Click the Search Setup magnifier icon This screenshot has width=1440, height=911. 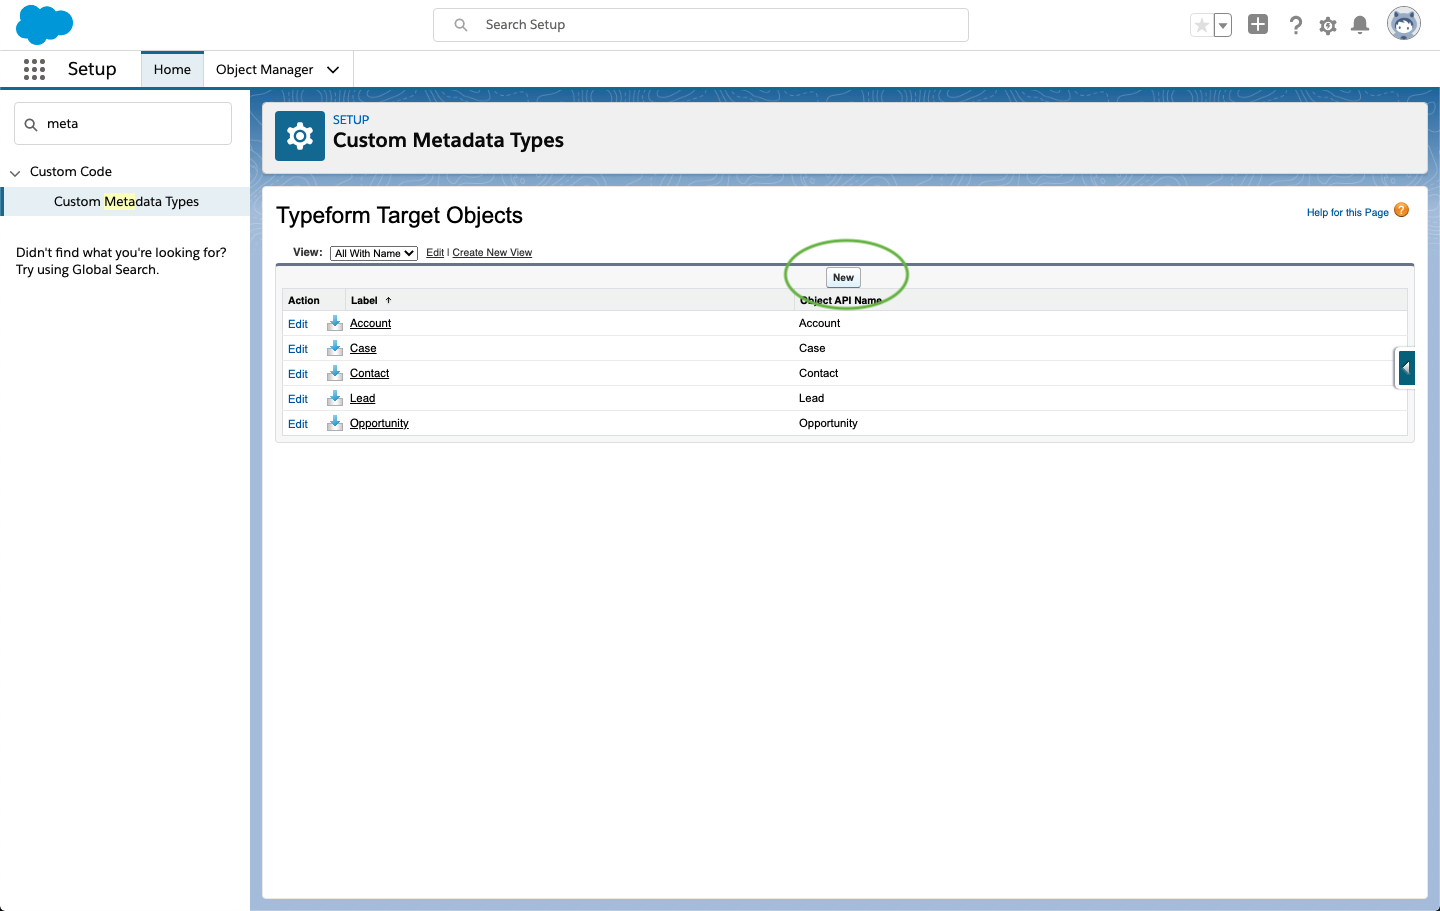[x=461, y=25]
